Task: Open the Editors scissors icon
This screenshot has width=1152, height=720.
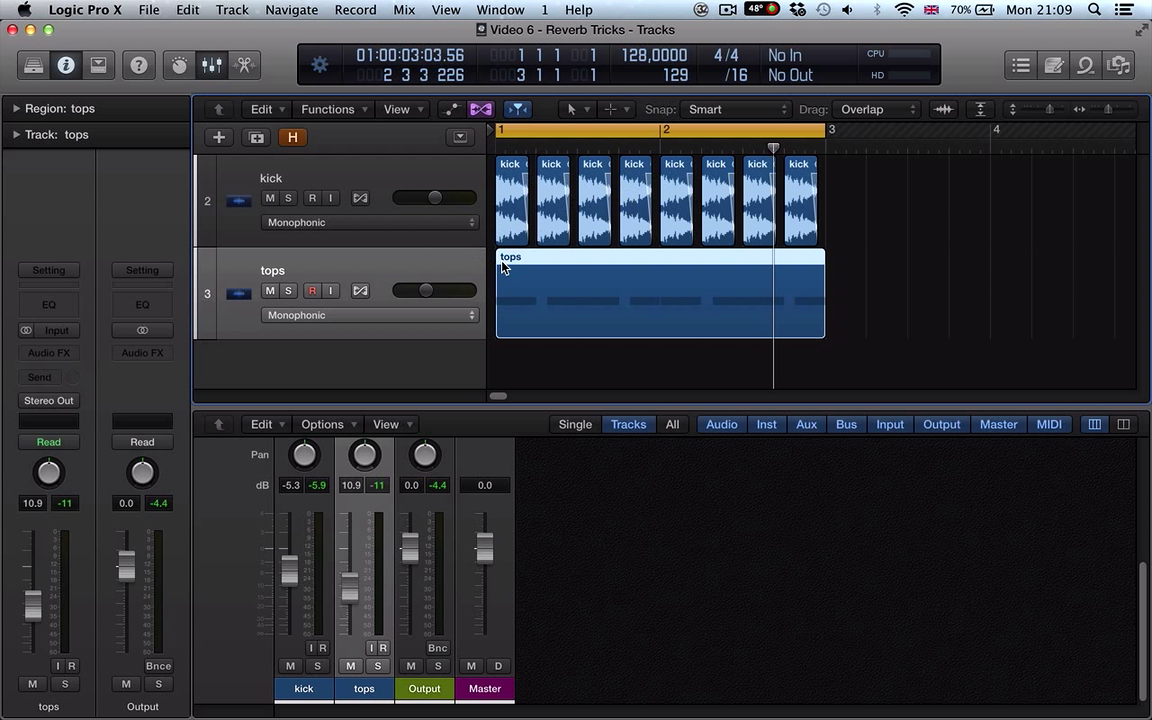Action: click(244, 66)
